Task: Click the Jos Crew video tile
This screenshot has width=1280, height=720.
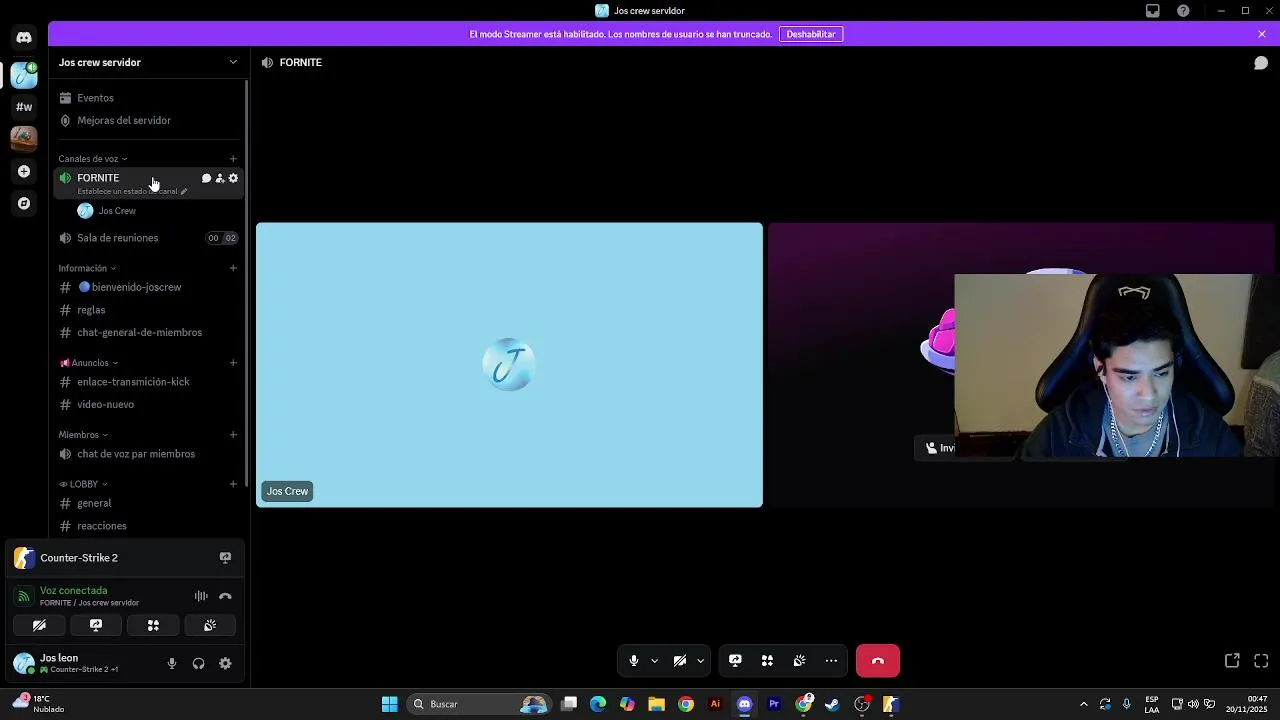Action: [x=509, y=365]
